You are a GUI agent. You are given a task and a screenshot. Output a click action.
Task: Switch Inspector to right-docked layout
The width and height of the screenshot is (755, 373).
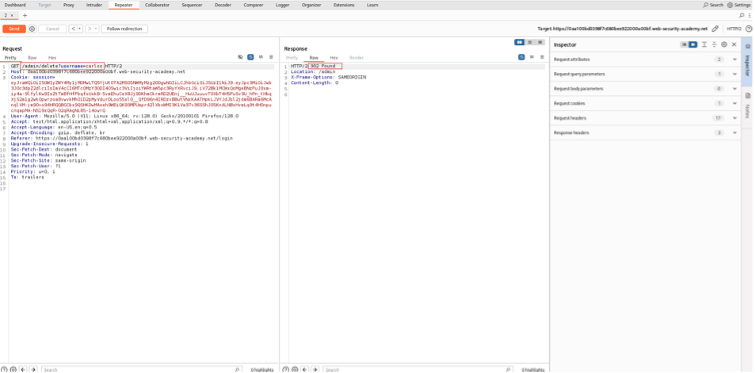click(x=692, y=45)
